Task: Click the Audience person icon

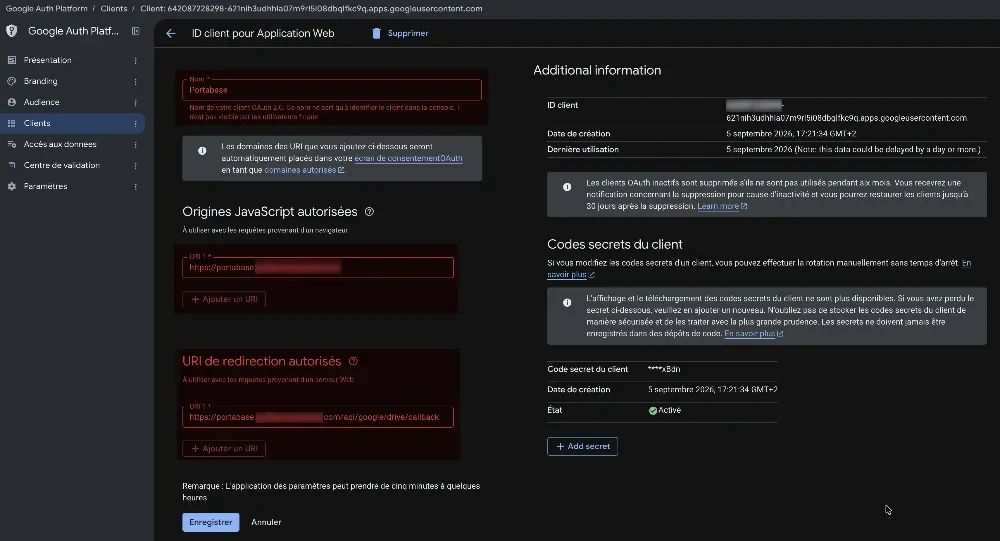Action: tap(11, 102)
